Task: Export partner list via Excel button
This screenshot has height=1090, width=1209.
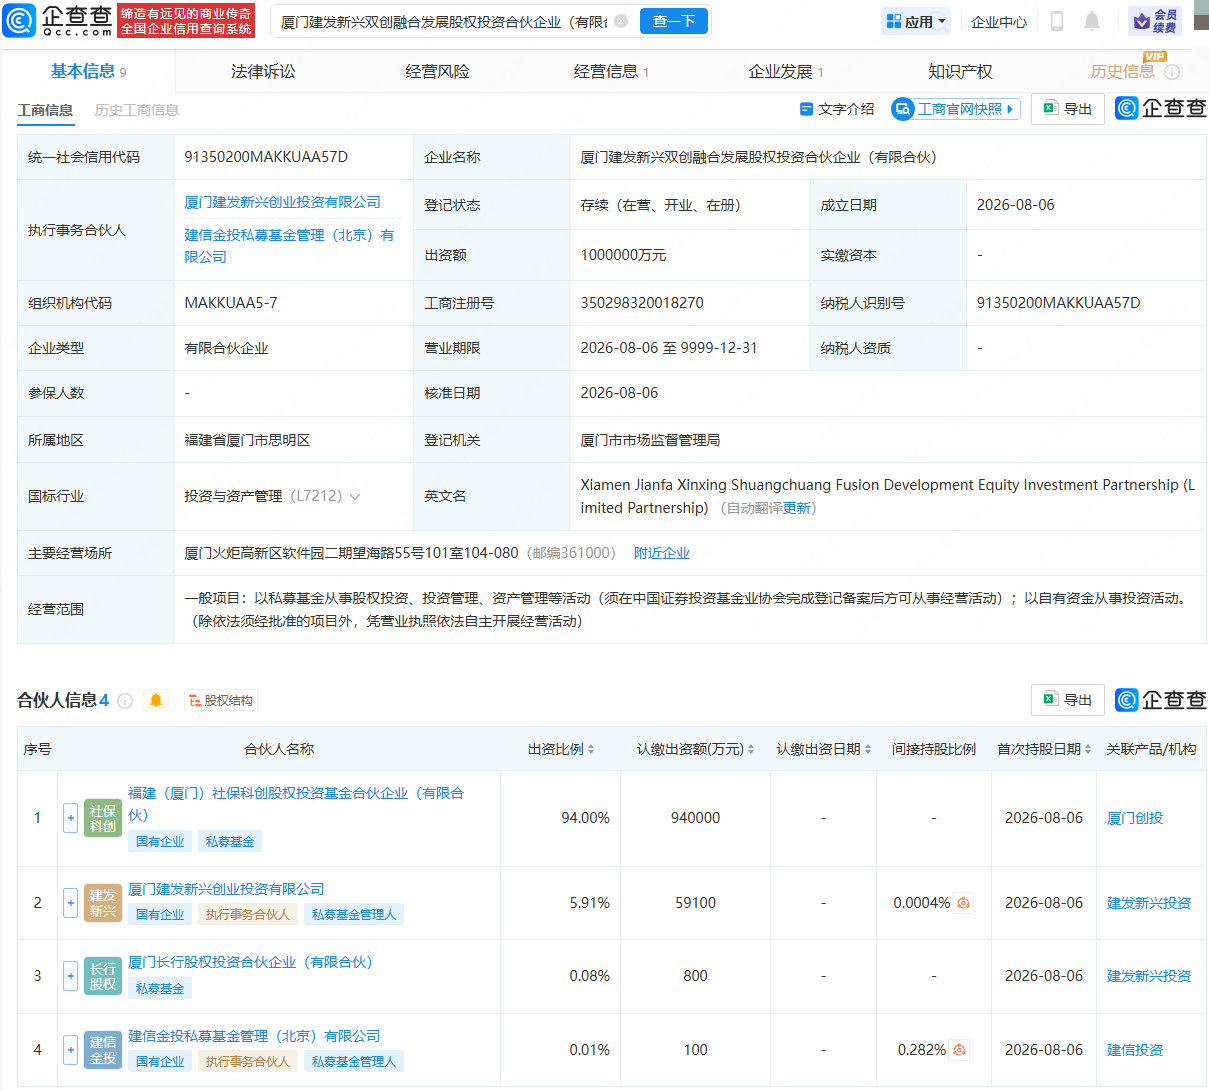Action: (x=1067, y=700)
